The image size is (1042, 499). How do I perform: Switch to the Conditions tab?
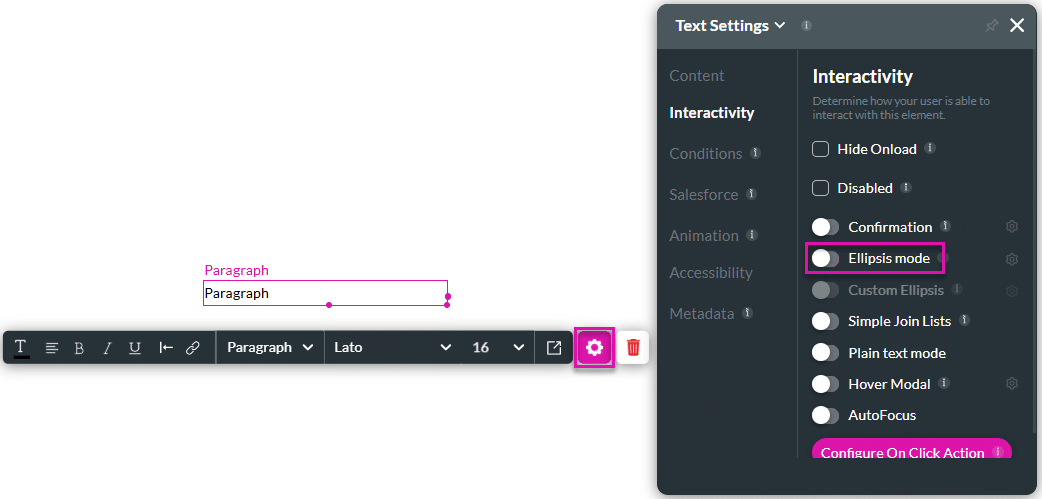[x=706, y=153]
